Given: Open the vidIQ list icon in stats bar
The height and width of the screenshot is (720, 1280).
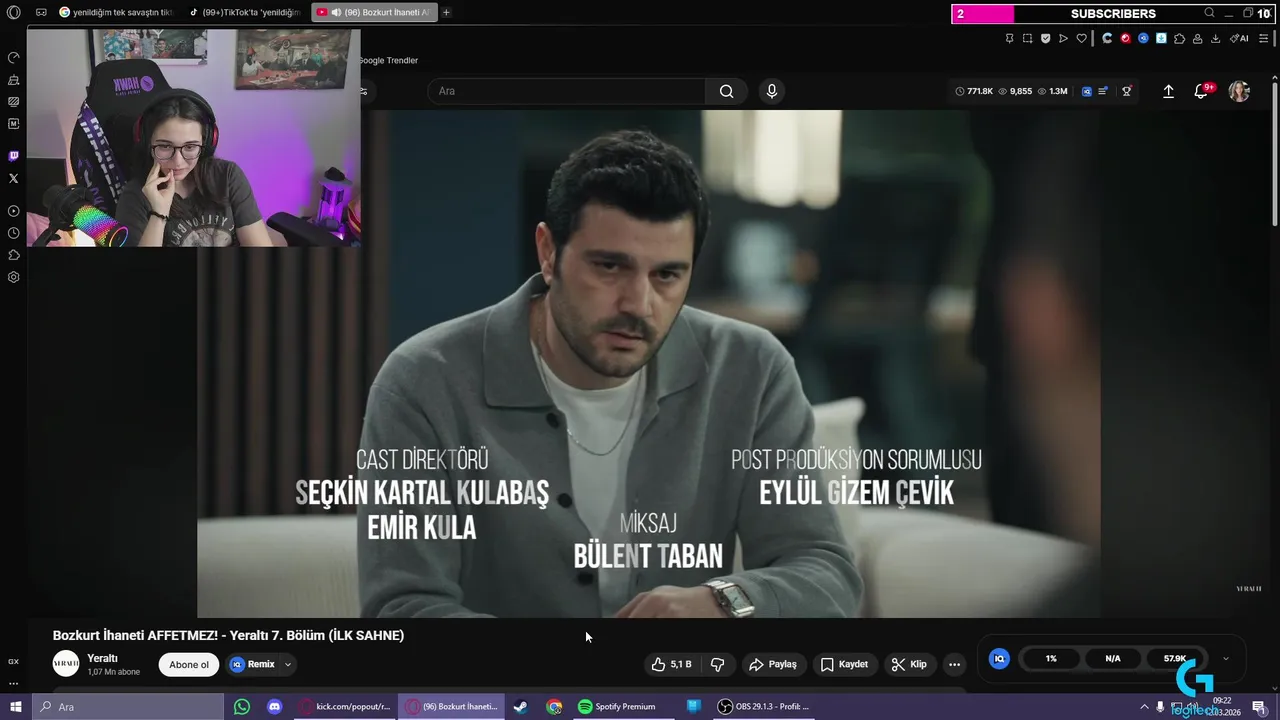Looking at the screenshot, I should 1103,91.
